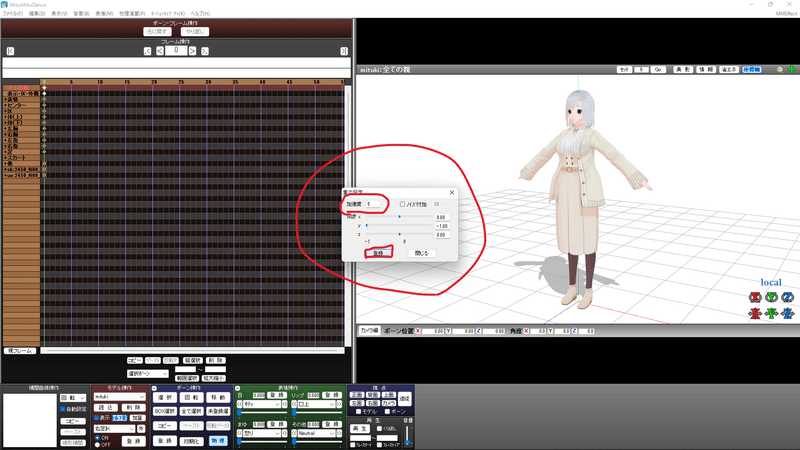The height and width of the screenshot is (450, 800).
Task: Toggle the model 表示 display checkbox
Action: 96,418
